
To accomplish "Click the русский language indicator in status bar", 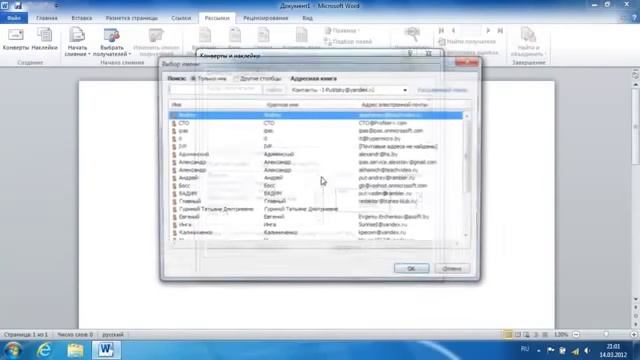I will tap(113, 334).
